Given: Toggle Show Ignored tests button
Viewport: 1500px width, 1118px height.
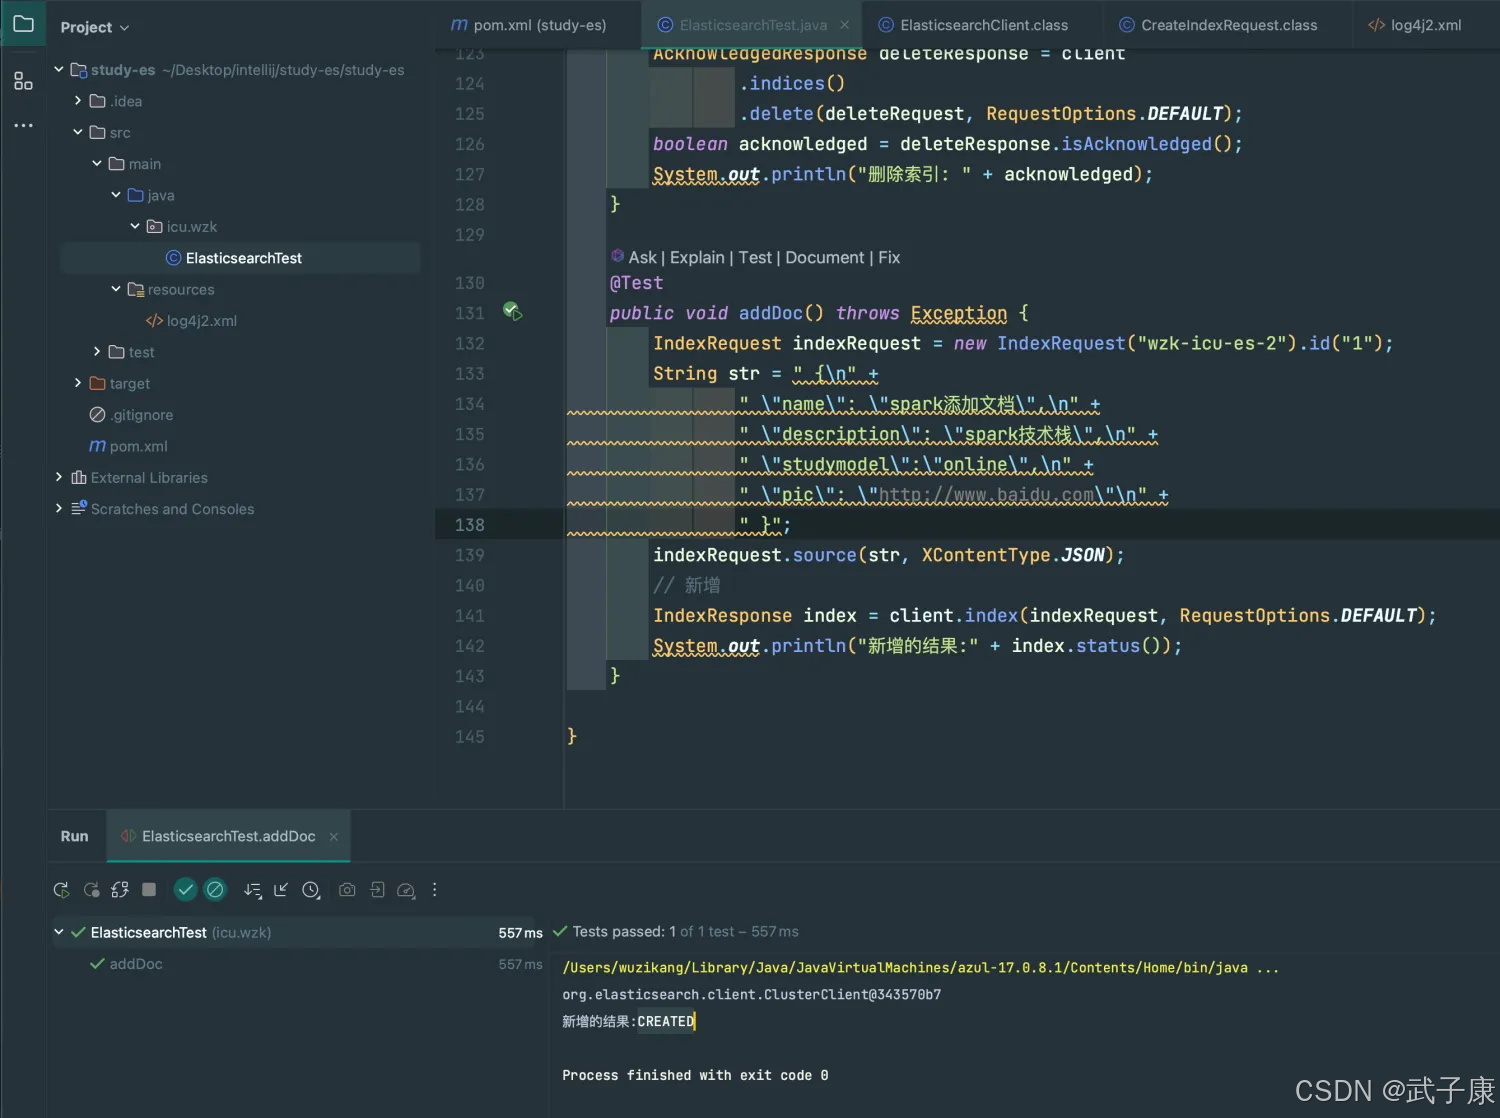Looking at the screenshot, I should click(x=215, y=890).
